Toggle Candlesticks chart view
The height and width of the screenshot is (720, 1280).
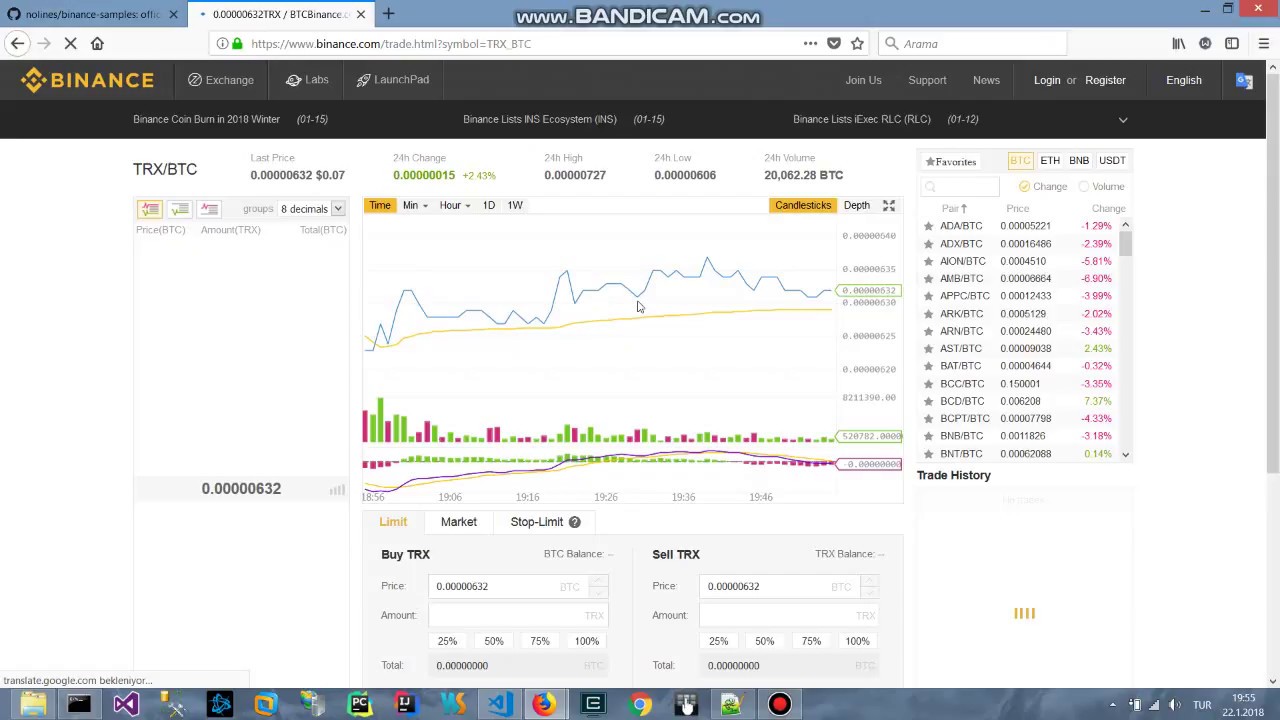pyautogui.click(x=803, y=205)
